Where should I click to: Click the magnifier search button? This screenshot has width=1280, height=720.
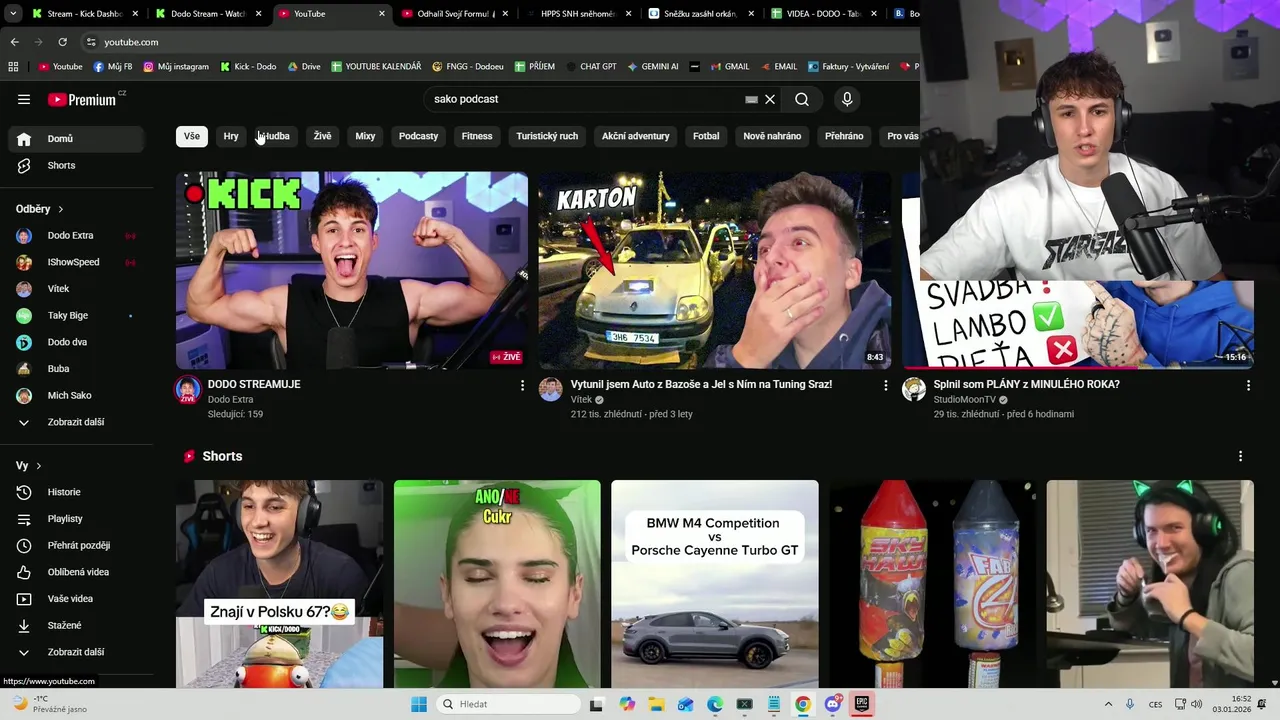pos(802,99)
